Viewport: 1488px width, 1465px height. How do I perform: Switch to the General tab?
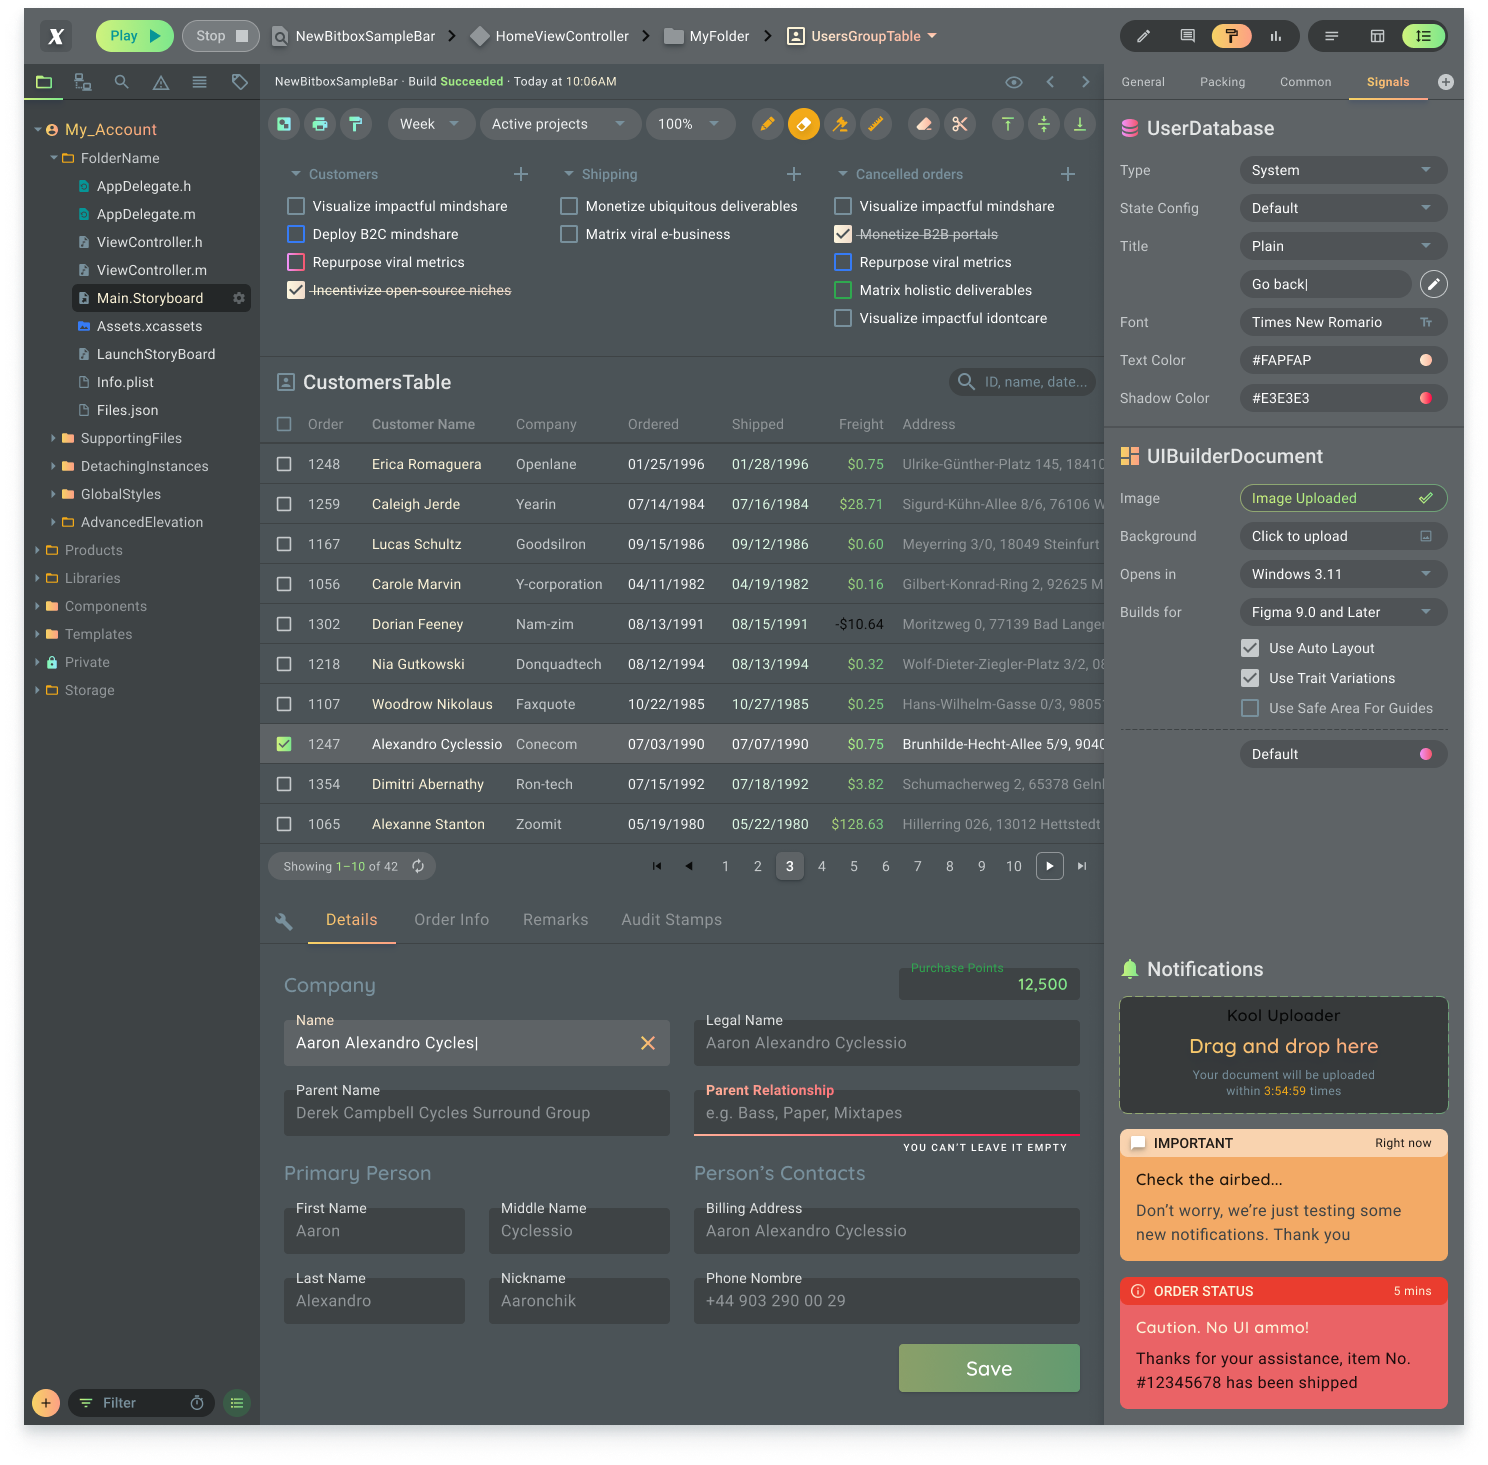[x=1143, y=82]
